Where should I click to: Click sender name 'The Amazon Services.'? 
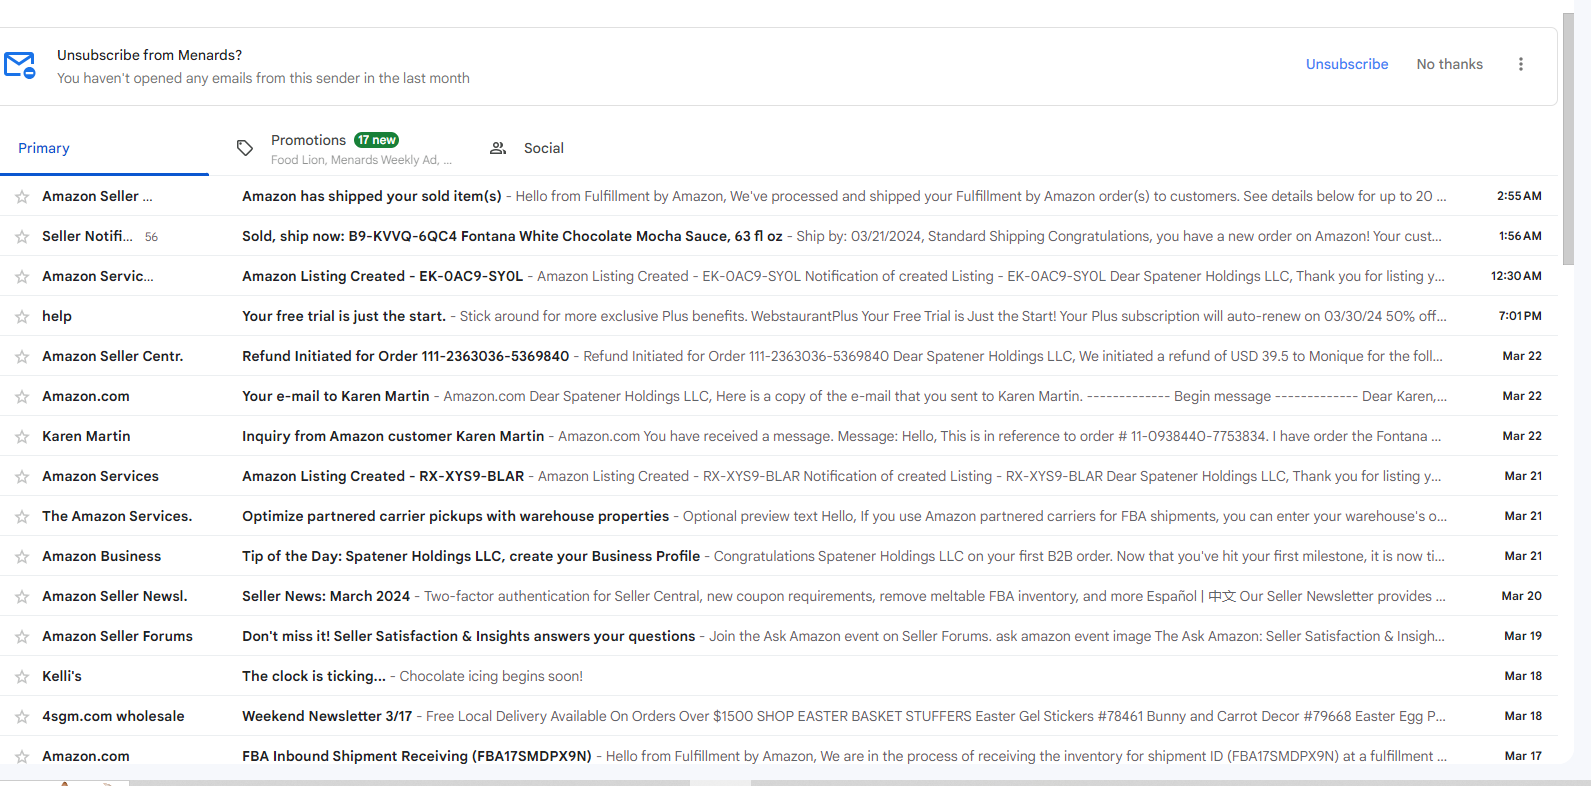117,516
